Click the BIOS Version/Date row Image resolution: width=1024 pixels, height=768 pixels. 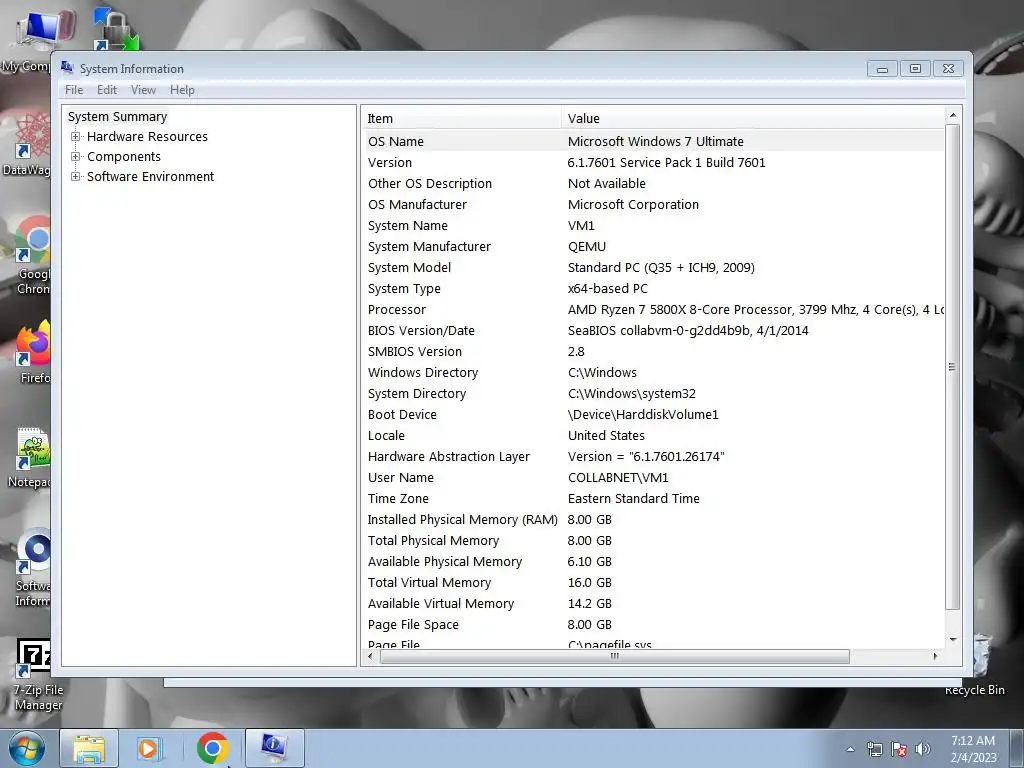[x=653, y=330]
